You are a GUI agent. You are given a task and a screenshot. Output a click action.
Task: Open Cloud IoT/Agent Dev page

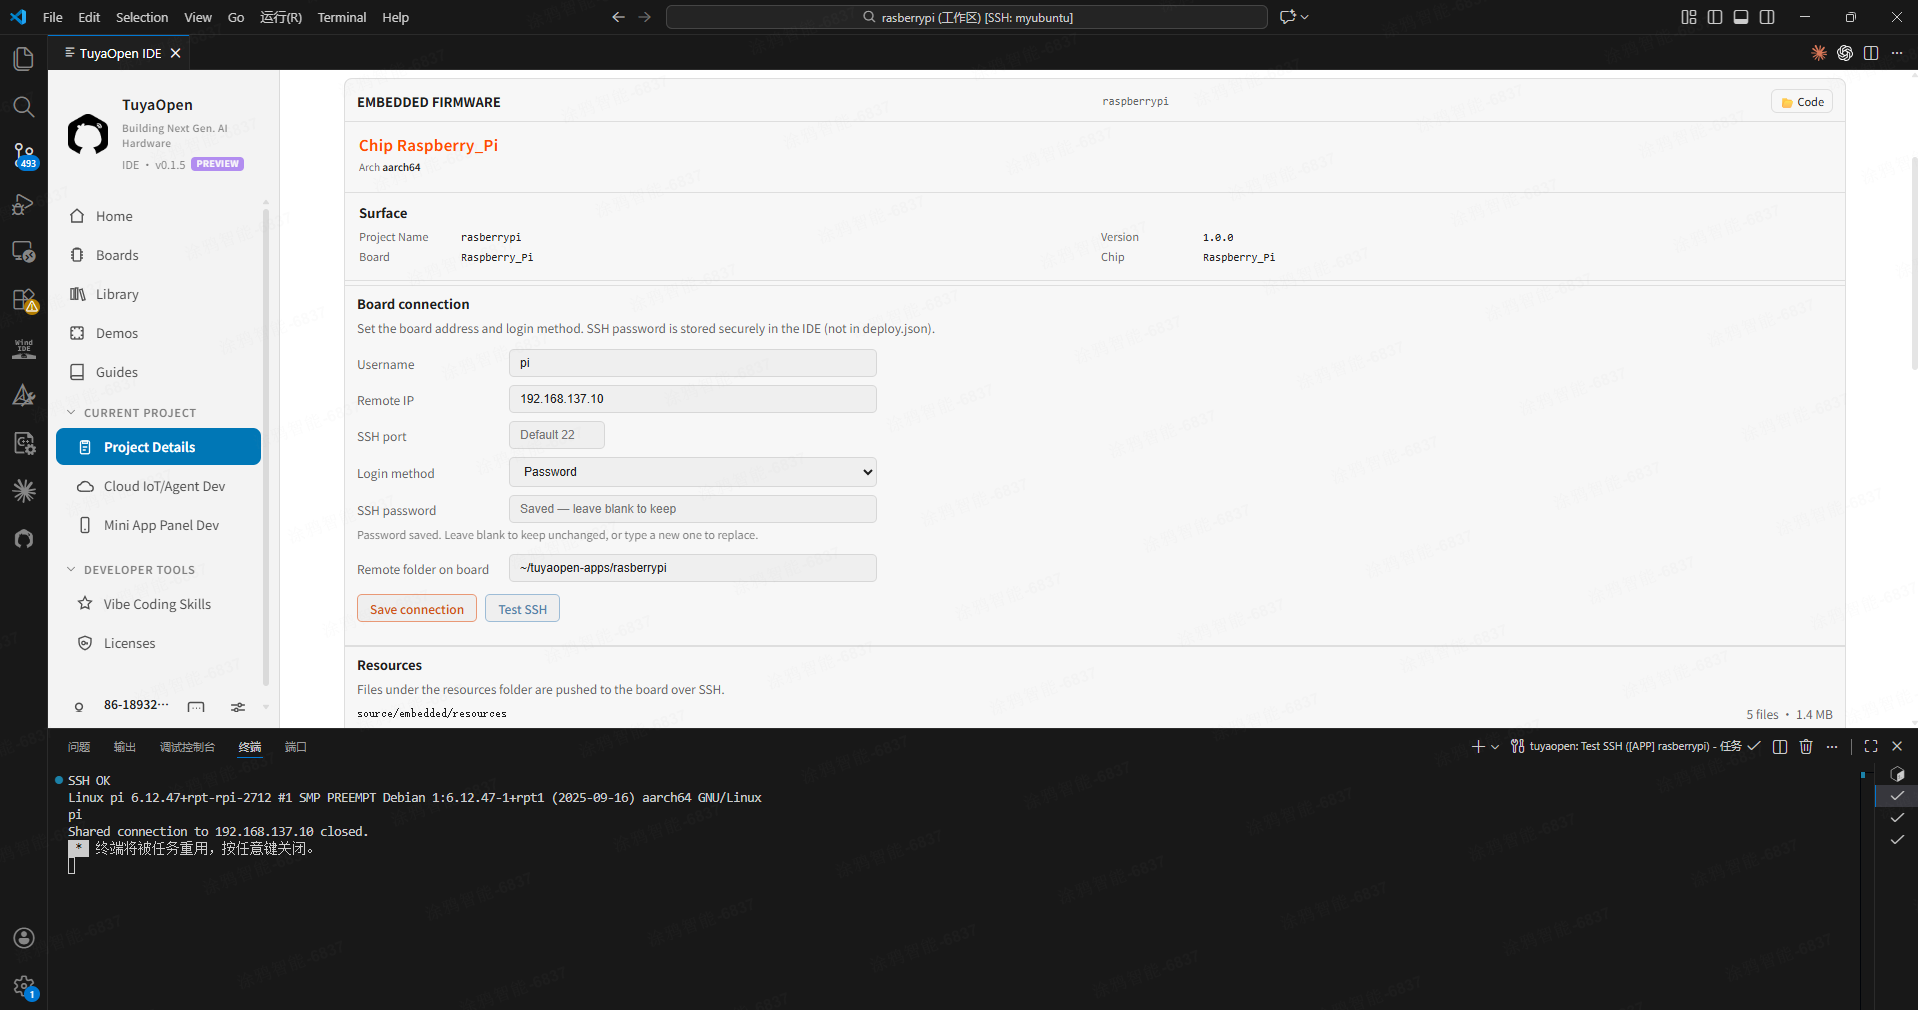coord(158,486)
